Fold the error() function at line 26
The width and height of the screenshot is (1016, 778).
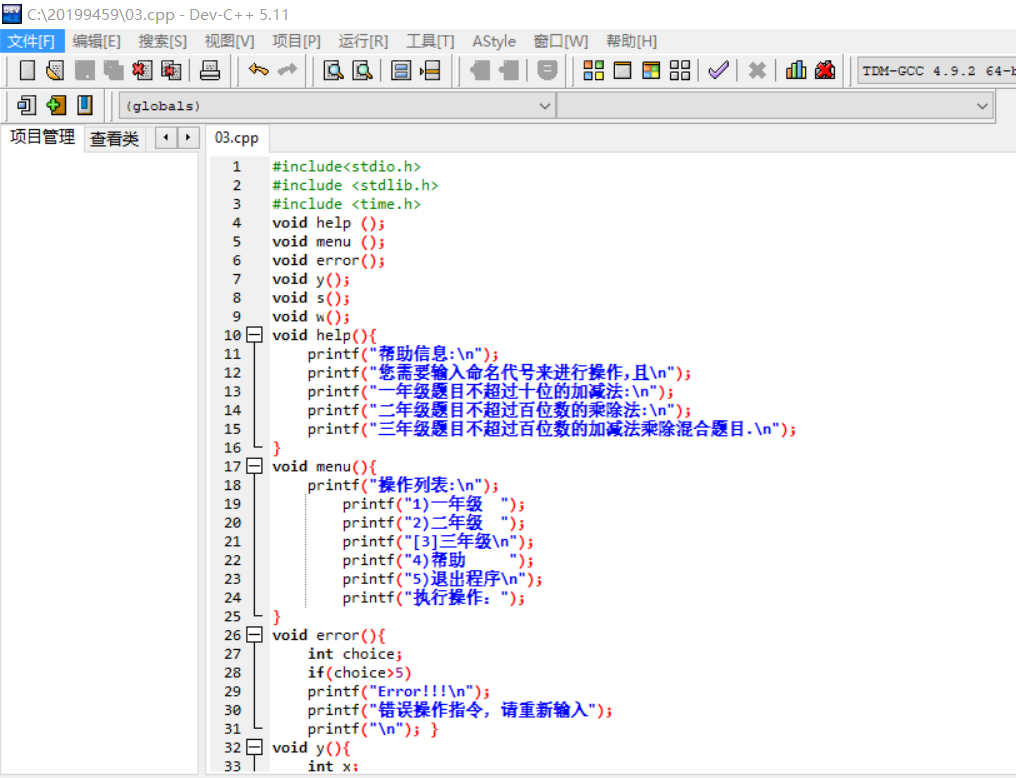click(254, 635)
